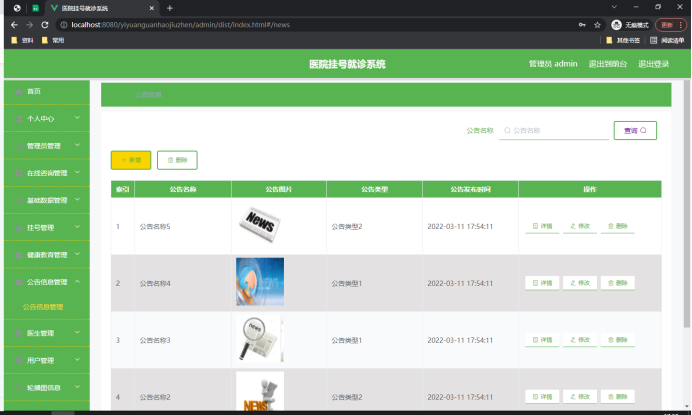This screenshot has height=415, width=692.
Task: Select the 公告信息管理 submenu item in yellow
Action: click(43, 307)
